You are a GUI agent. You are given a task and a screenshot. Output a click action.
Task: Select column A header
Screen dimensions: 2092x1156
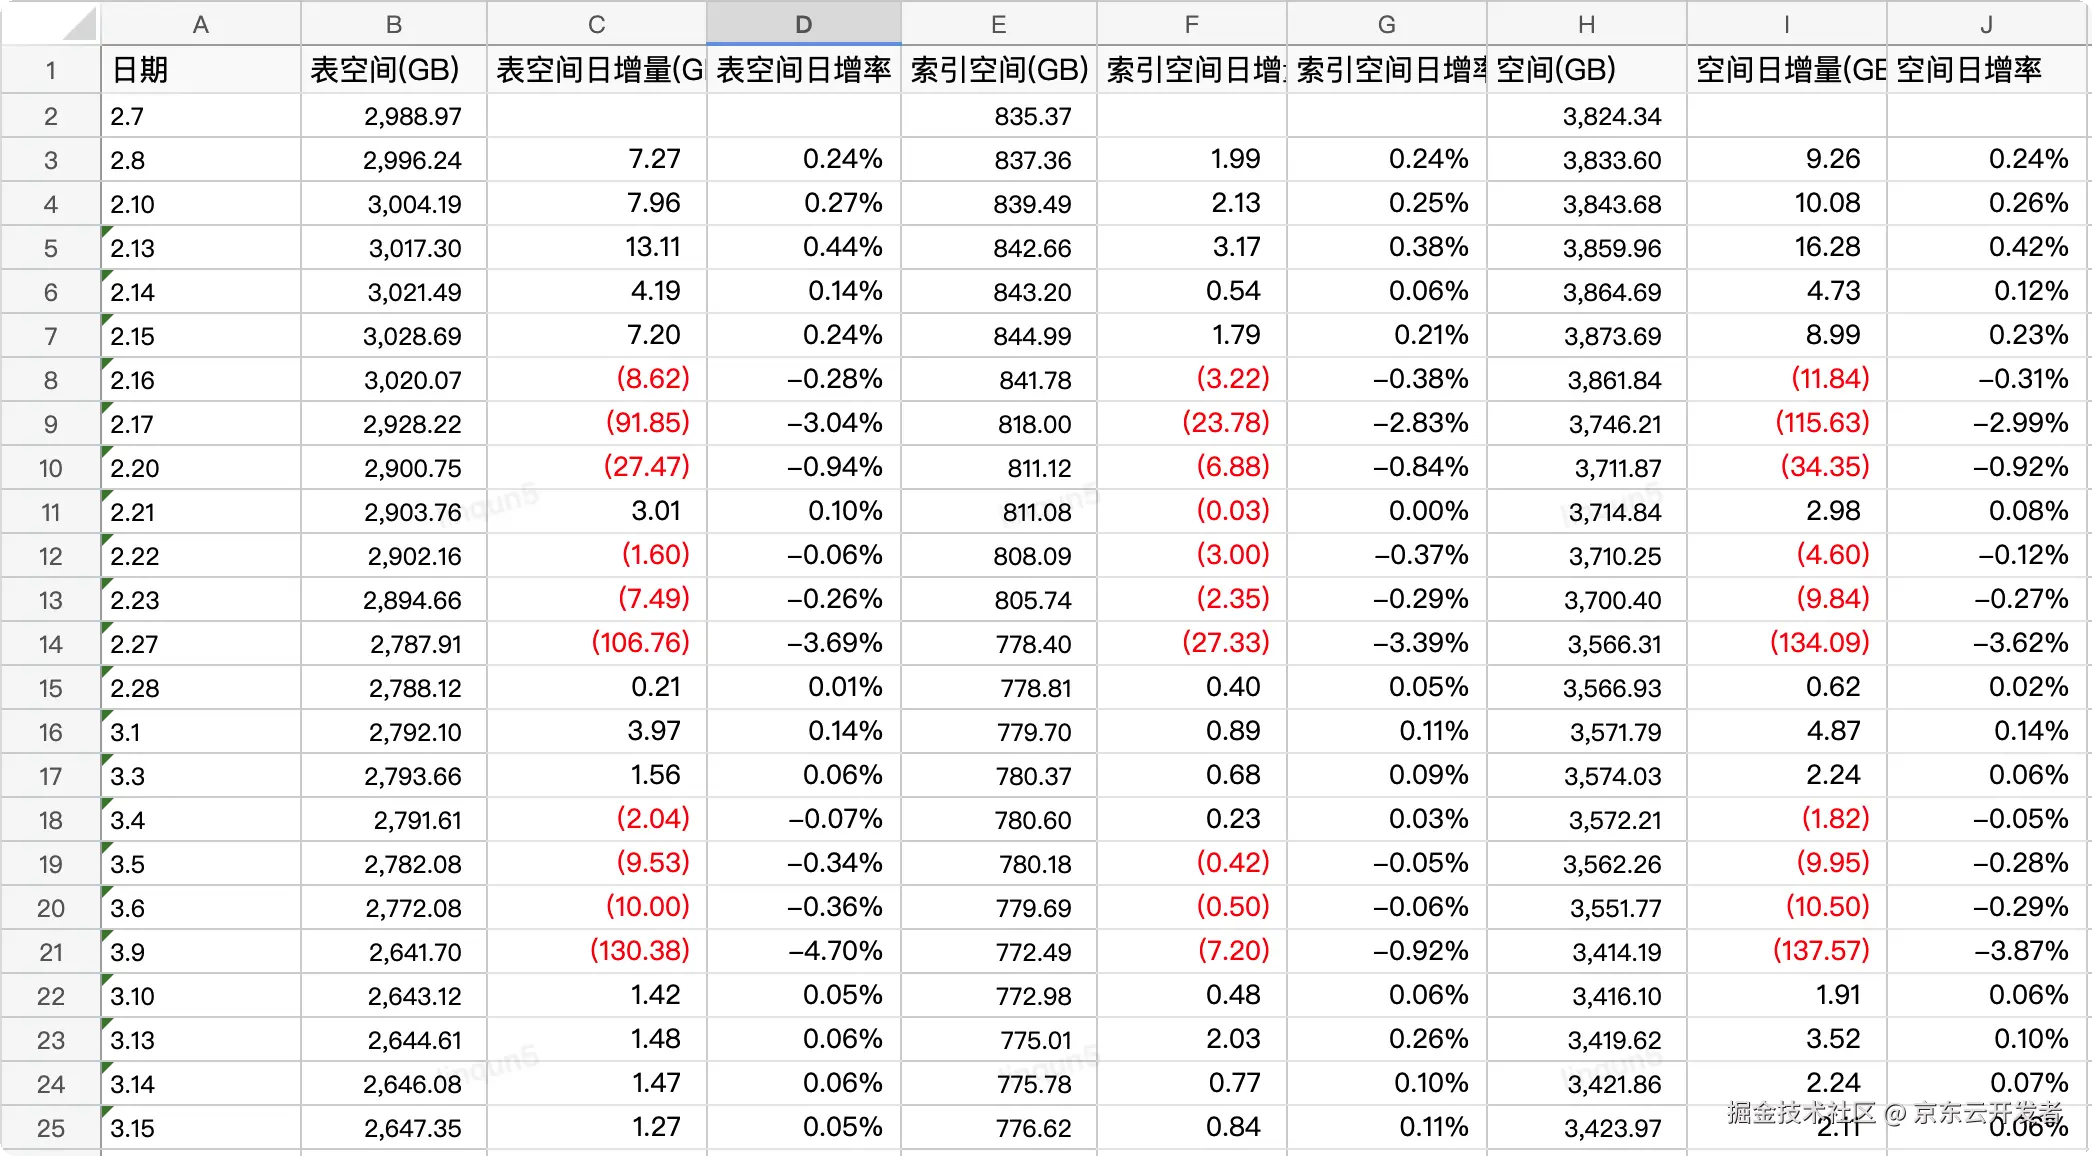coord(200,25)
